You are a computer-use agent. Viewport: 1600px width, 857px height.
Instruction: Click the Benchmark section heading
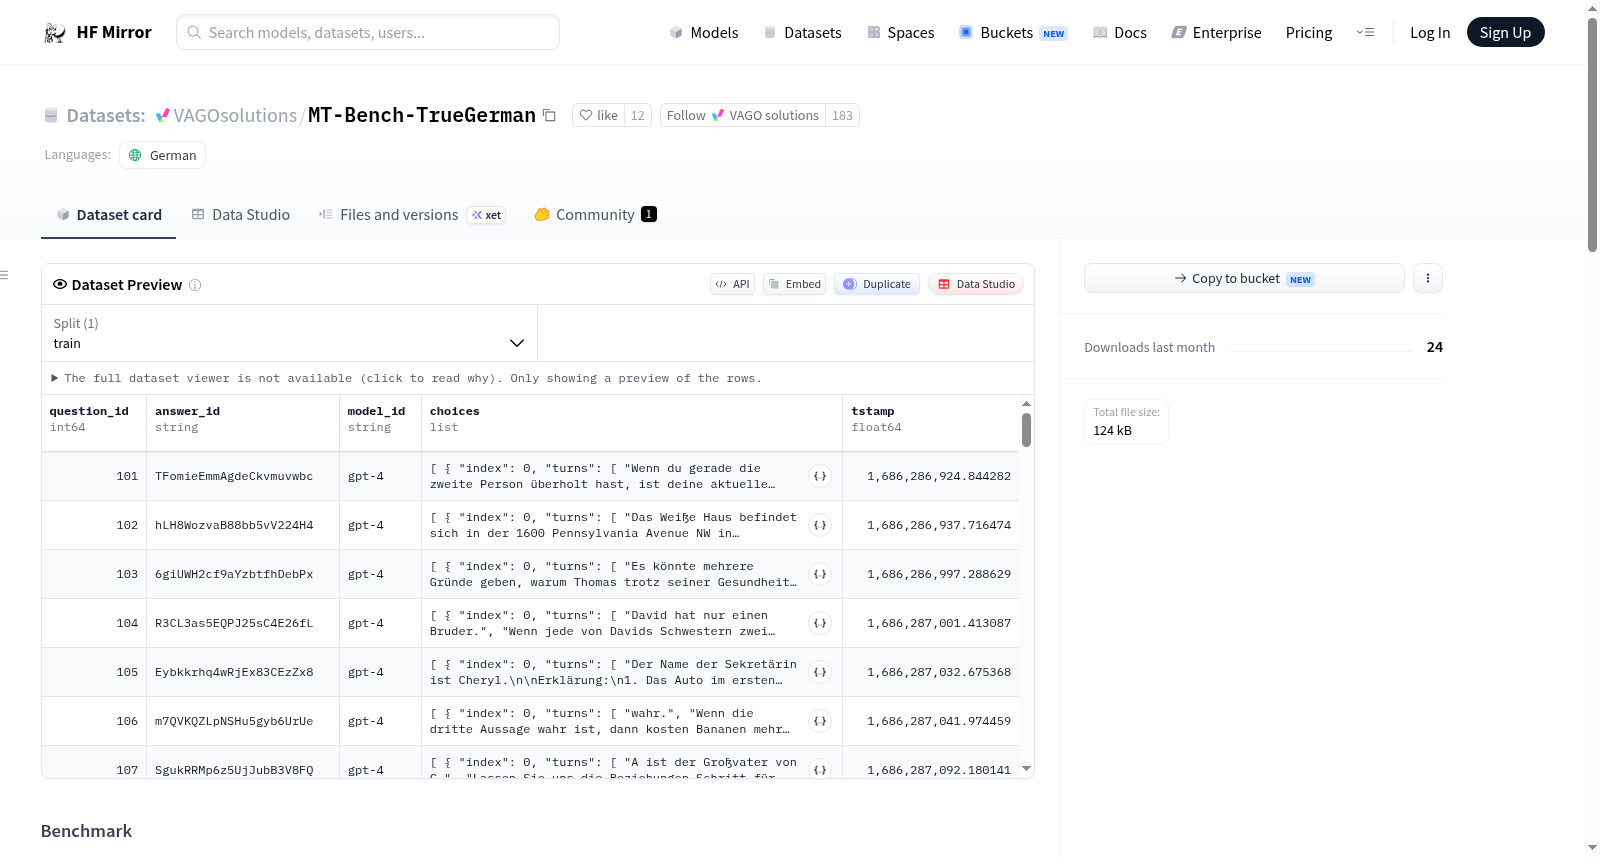pos(86,831)
